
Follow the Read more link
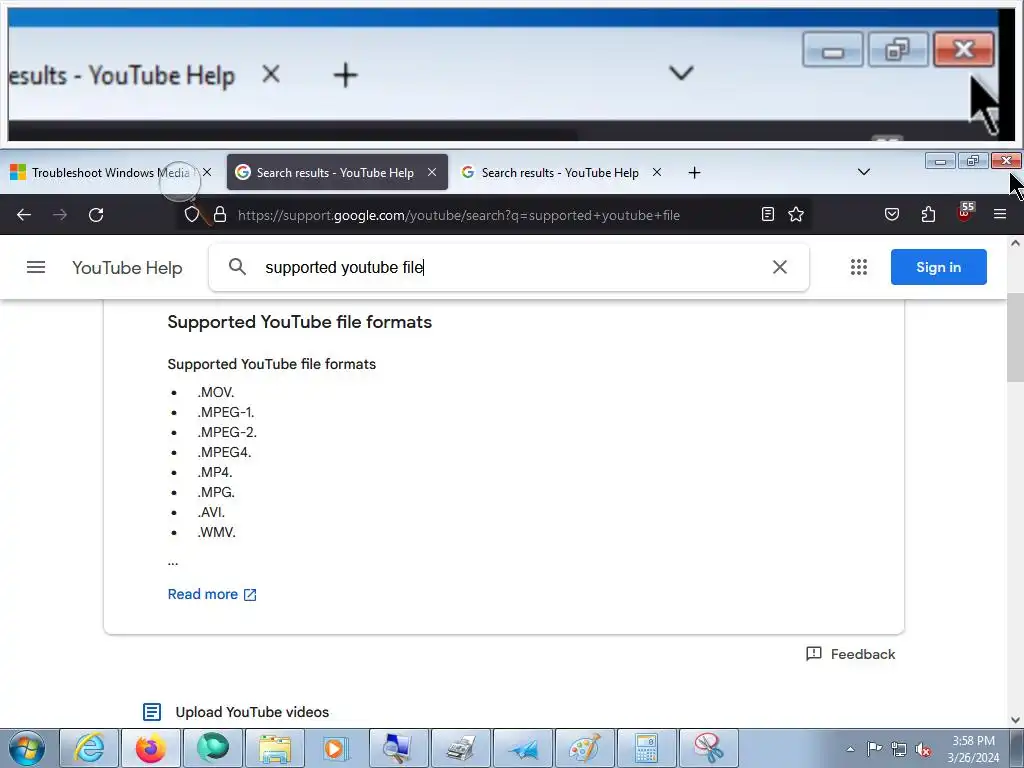click(212, 594)
